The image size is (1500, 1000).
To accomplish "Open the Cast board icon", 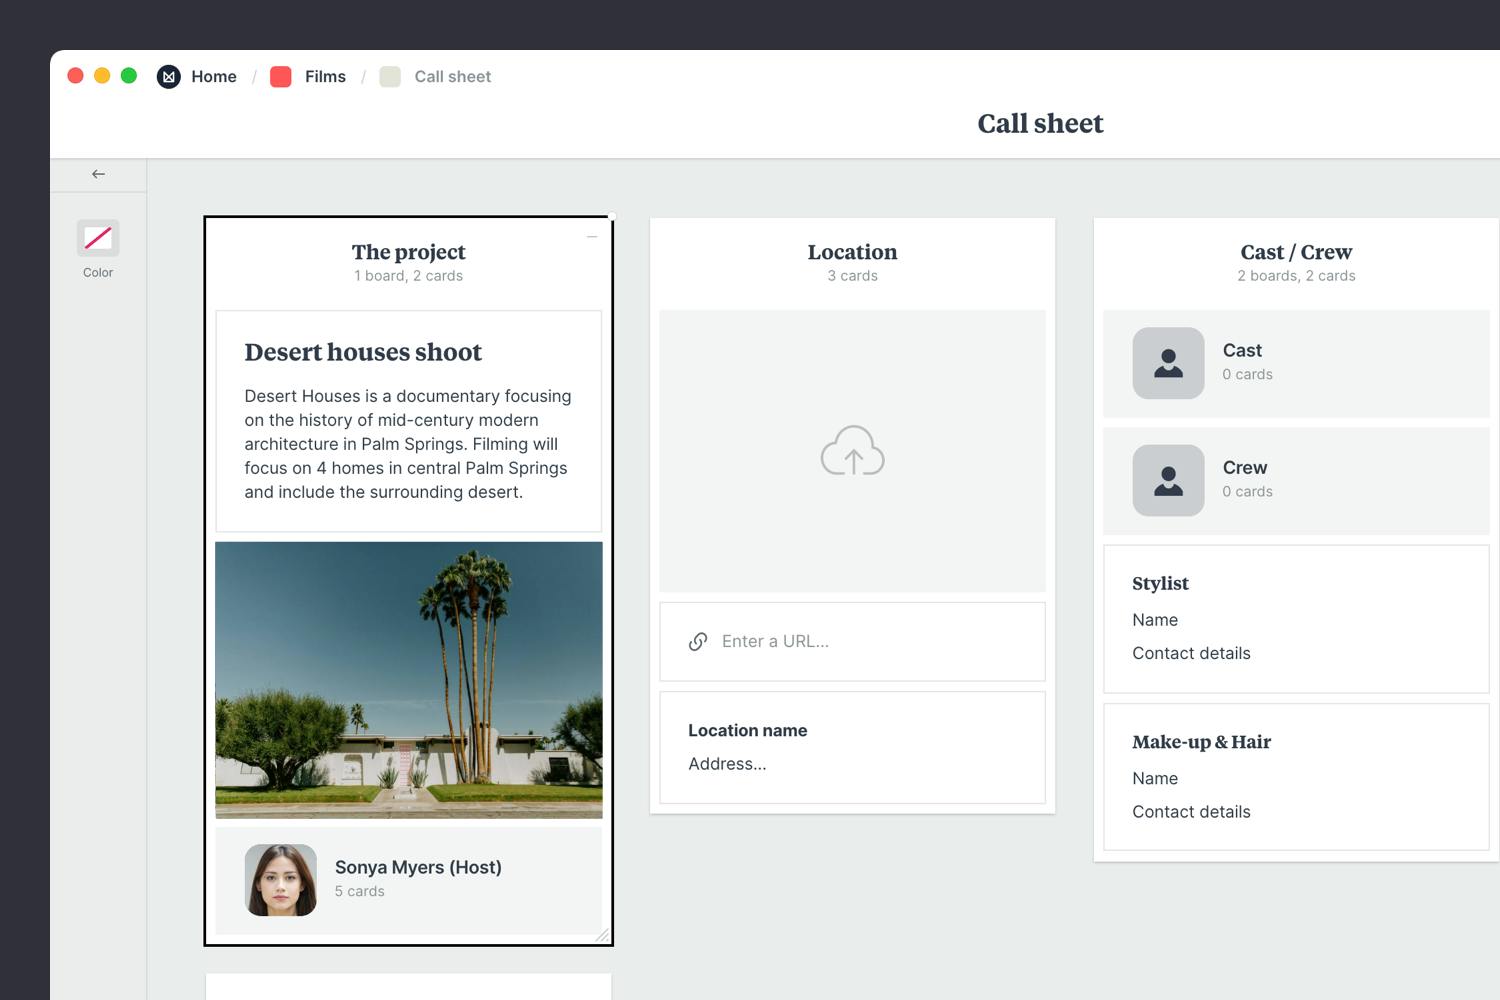I will pyautogui.click(x=1168, y=363).
